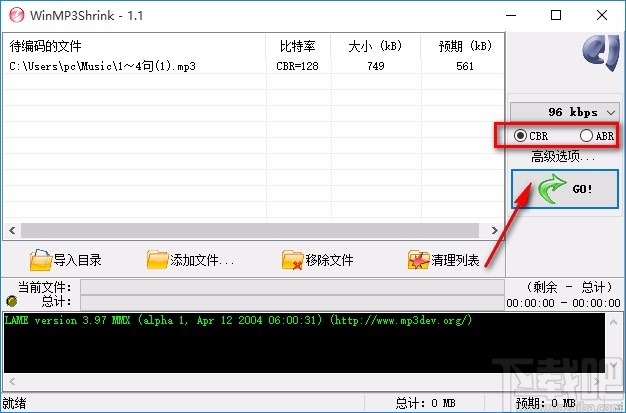Click the 比特率 column header
Viewport: 626px width, 413px height.
298,46
